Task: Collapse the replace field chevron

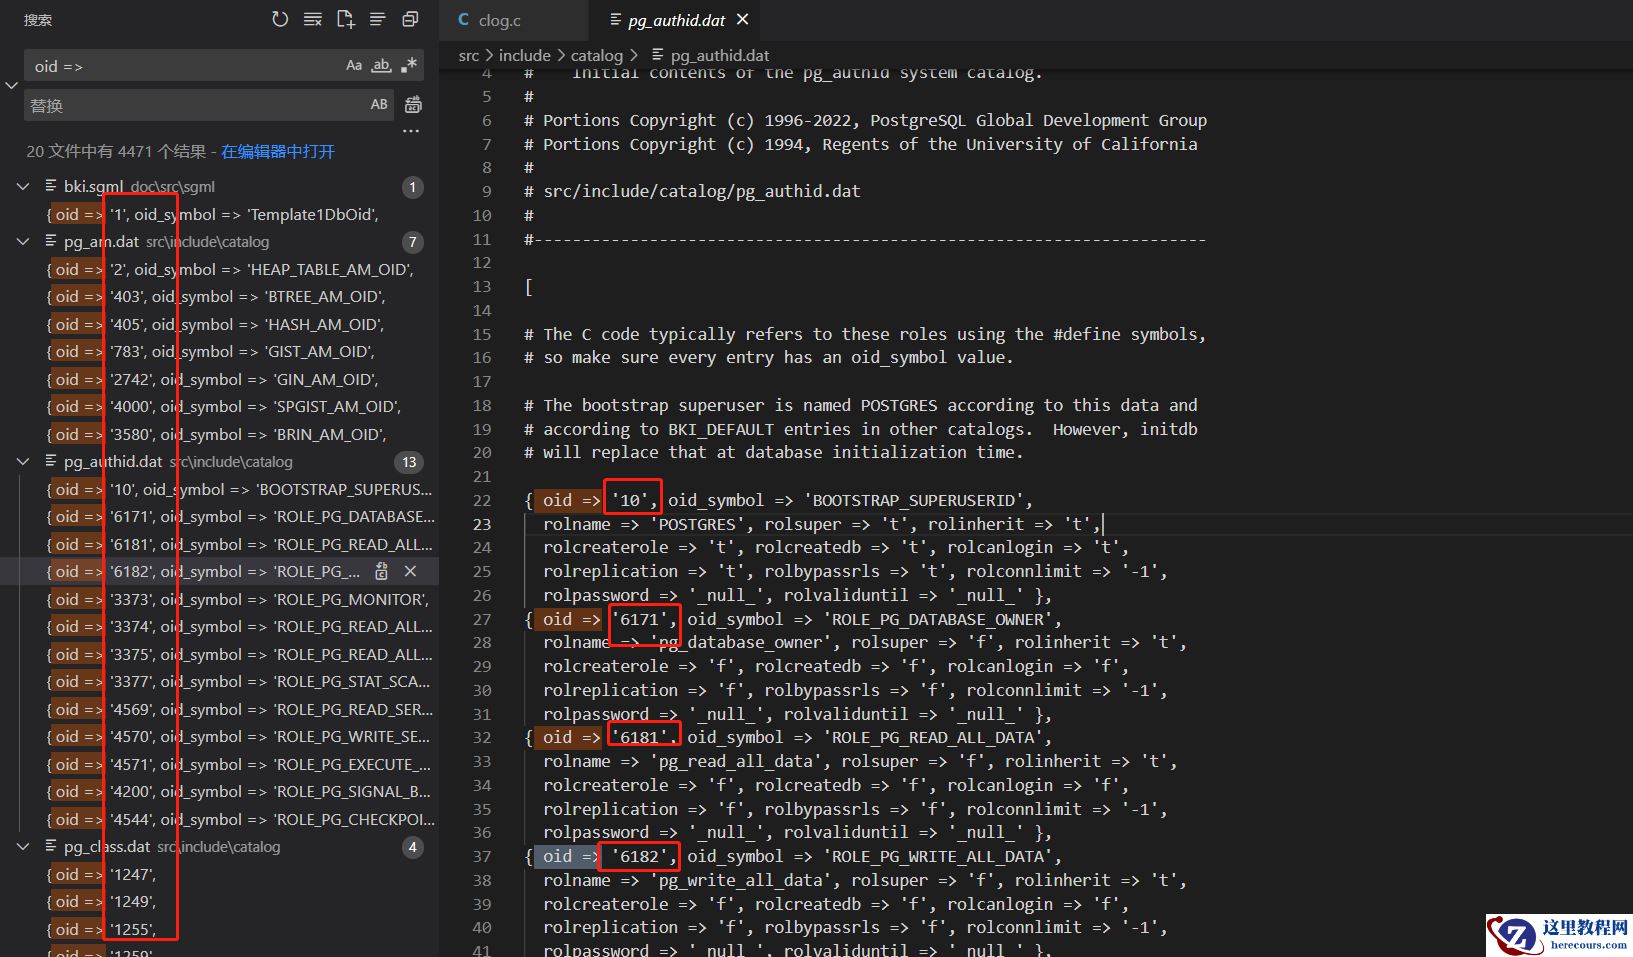Action: point(12,86)
